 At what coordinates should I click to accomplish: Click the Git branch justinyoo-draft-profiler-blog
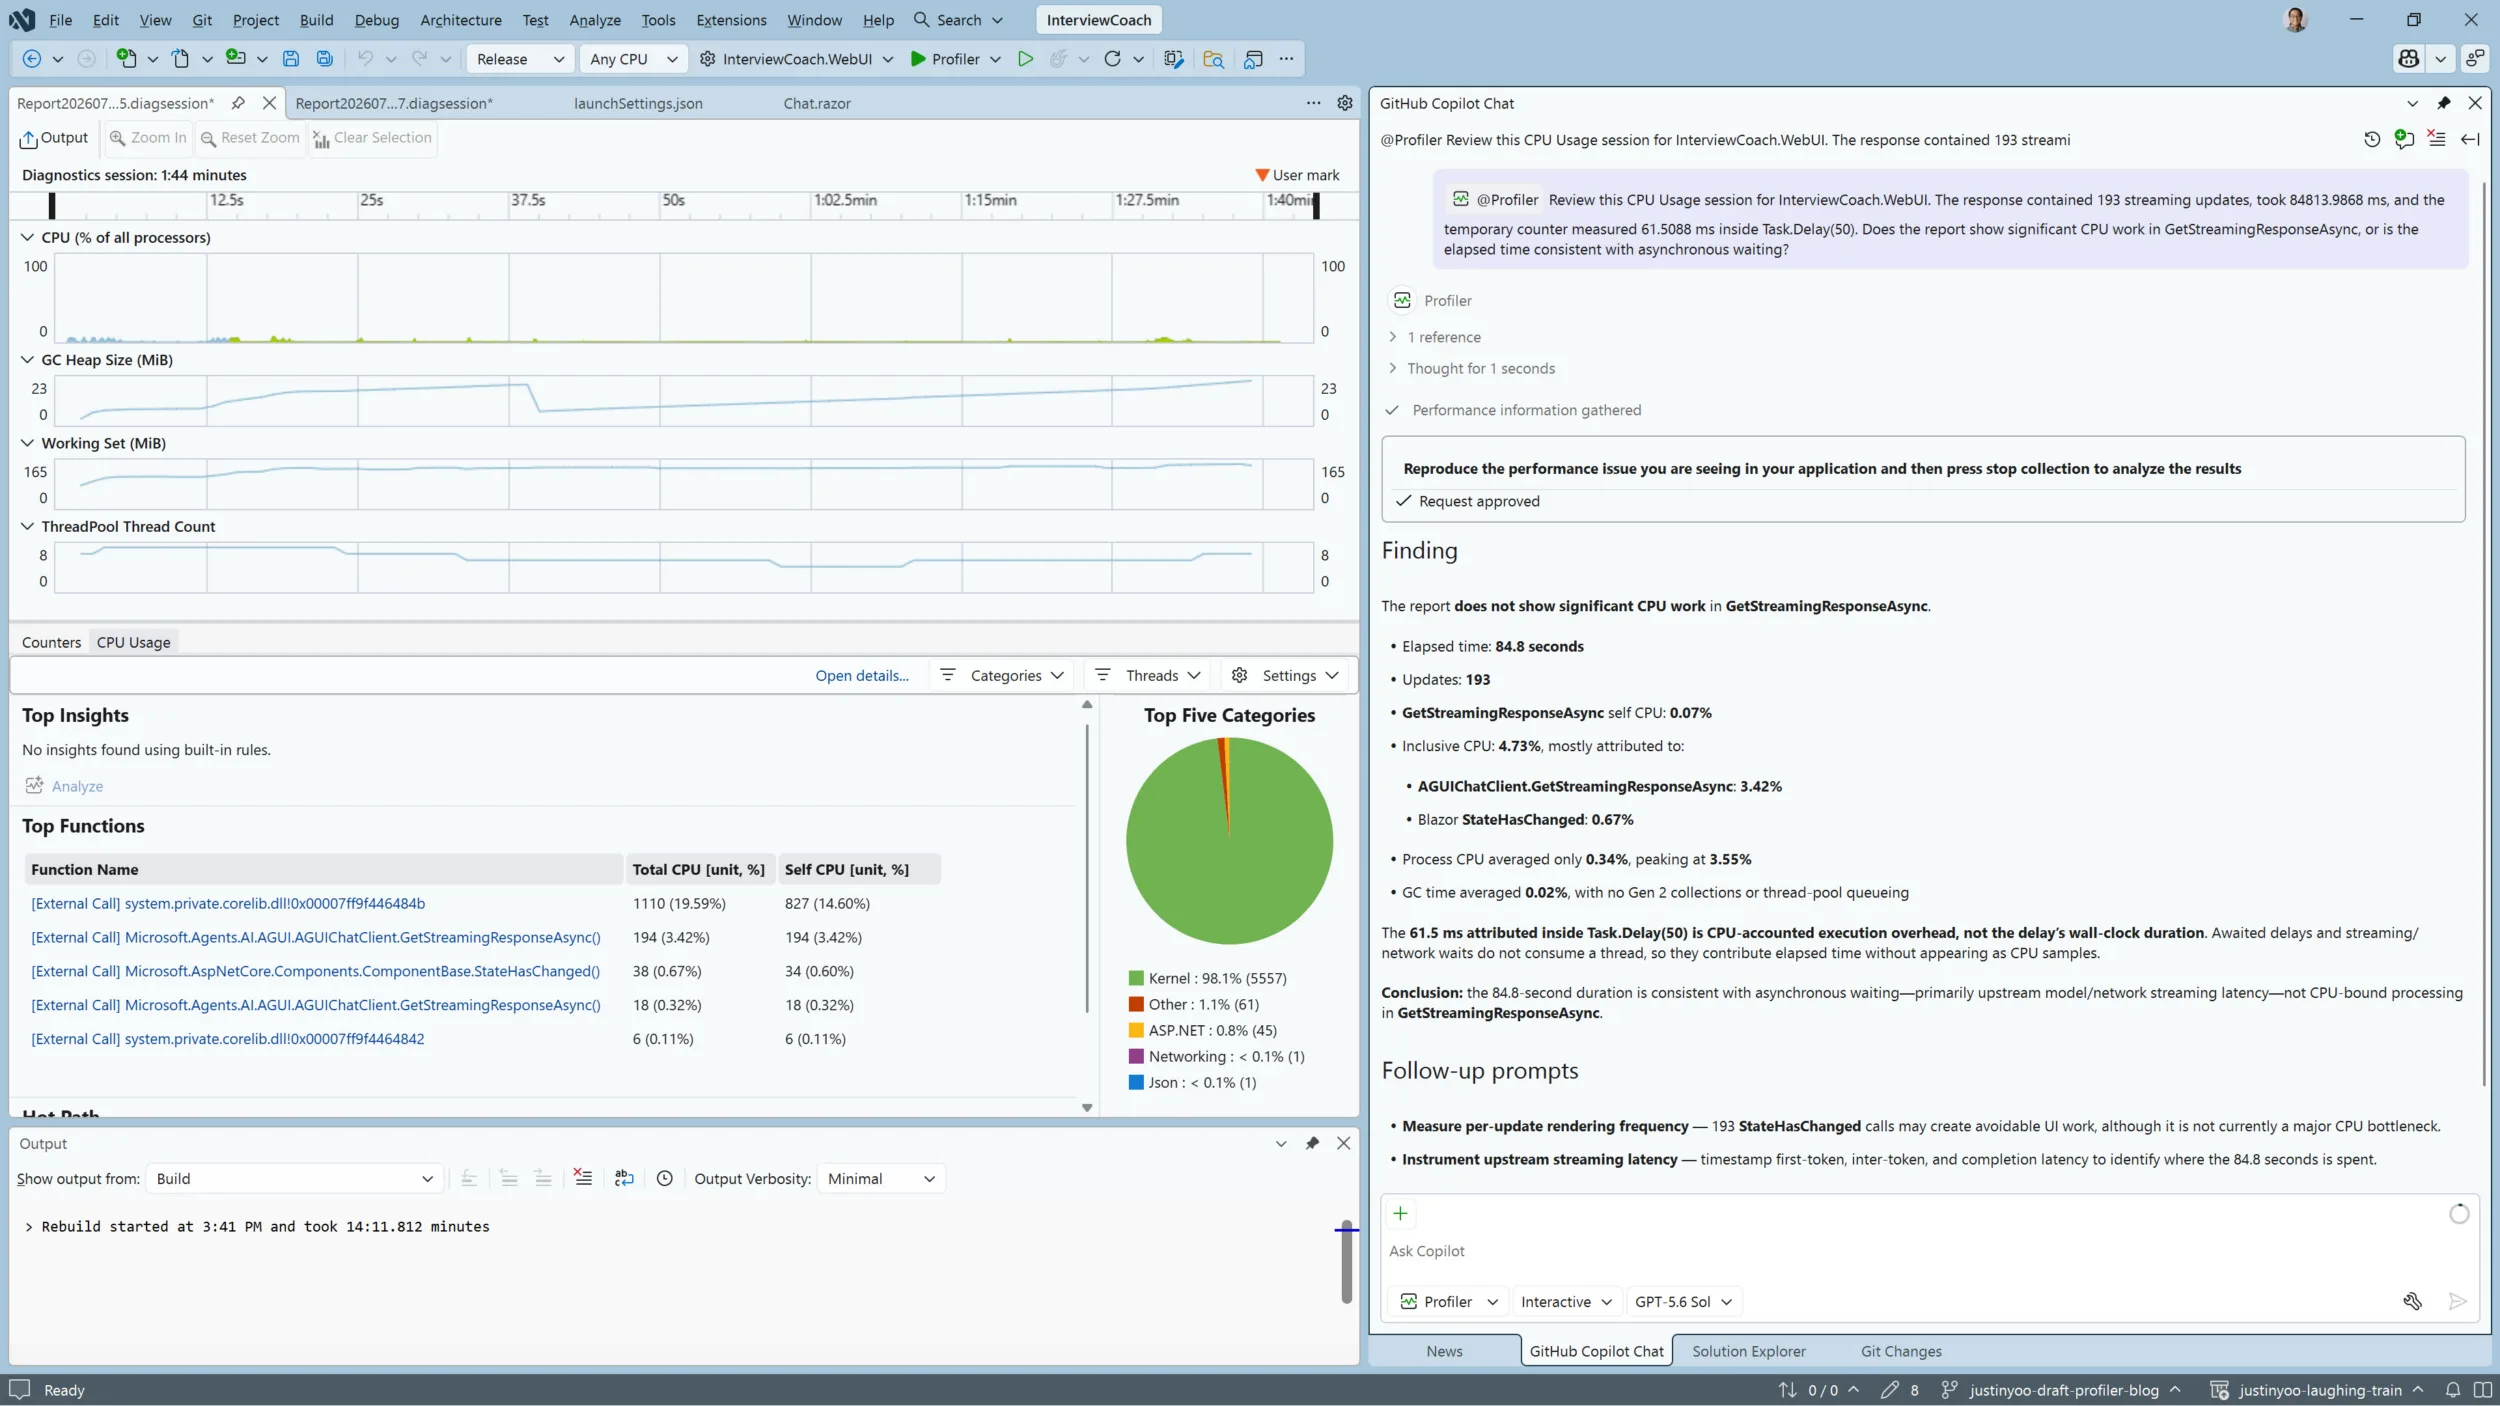coord(2062,1390)
